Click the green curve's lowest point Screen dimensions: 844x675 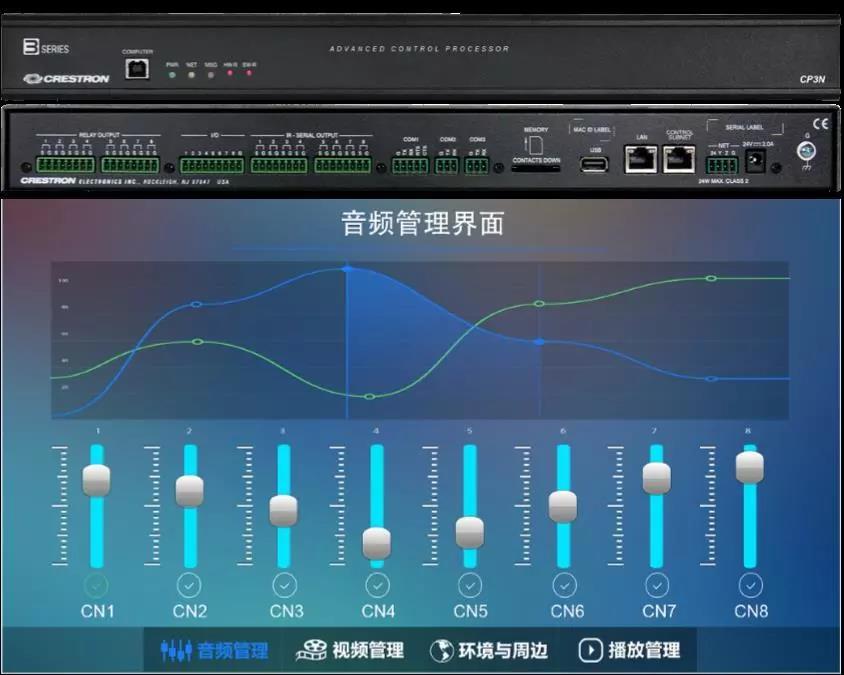point(369,397)
